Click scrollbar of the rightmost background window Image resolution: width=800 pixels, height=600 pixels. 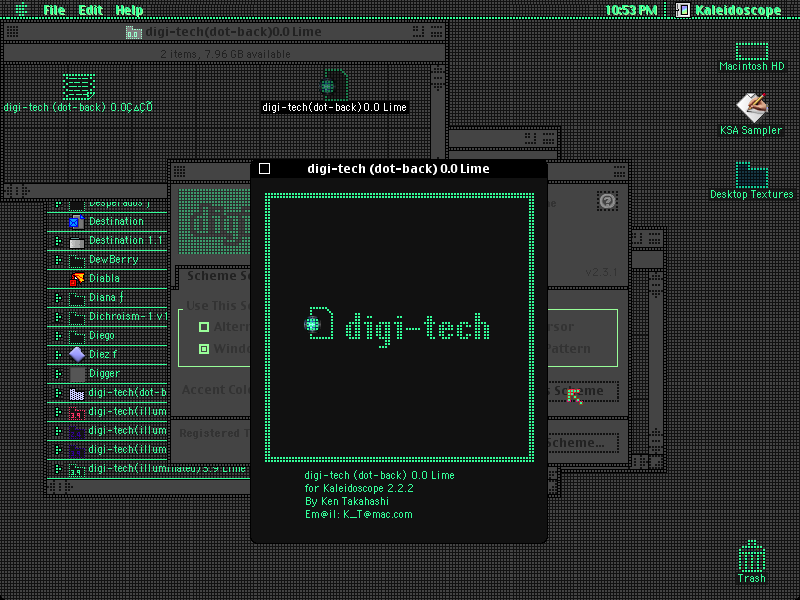point(656,363)
